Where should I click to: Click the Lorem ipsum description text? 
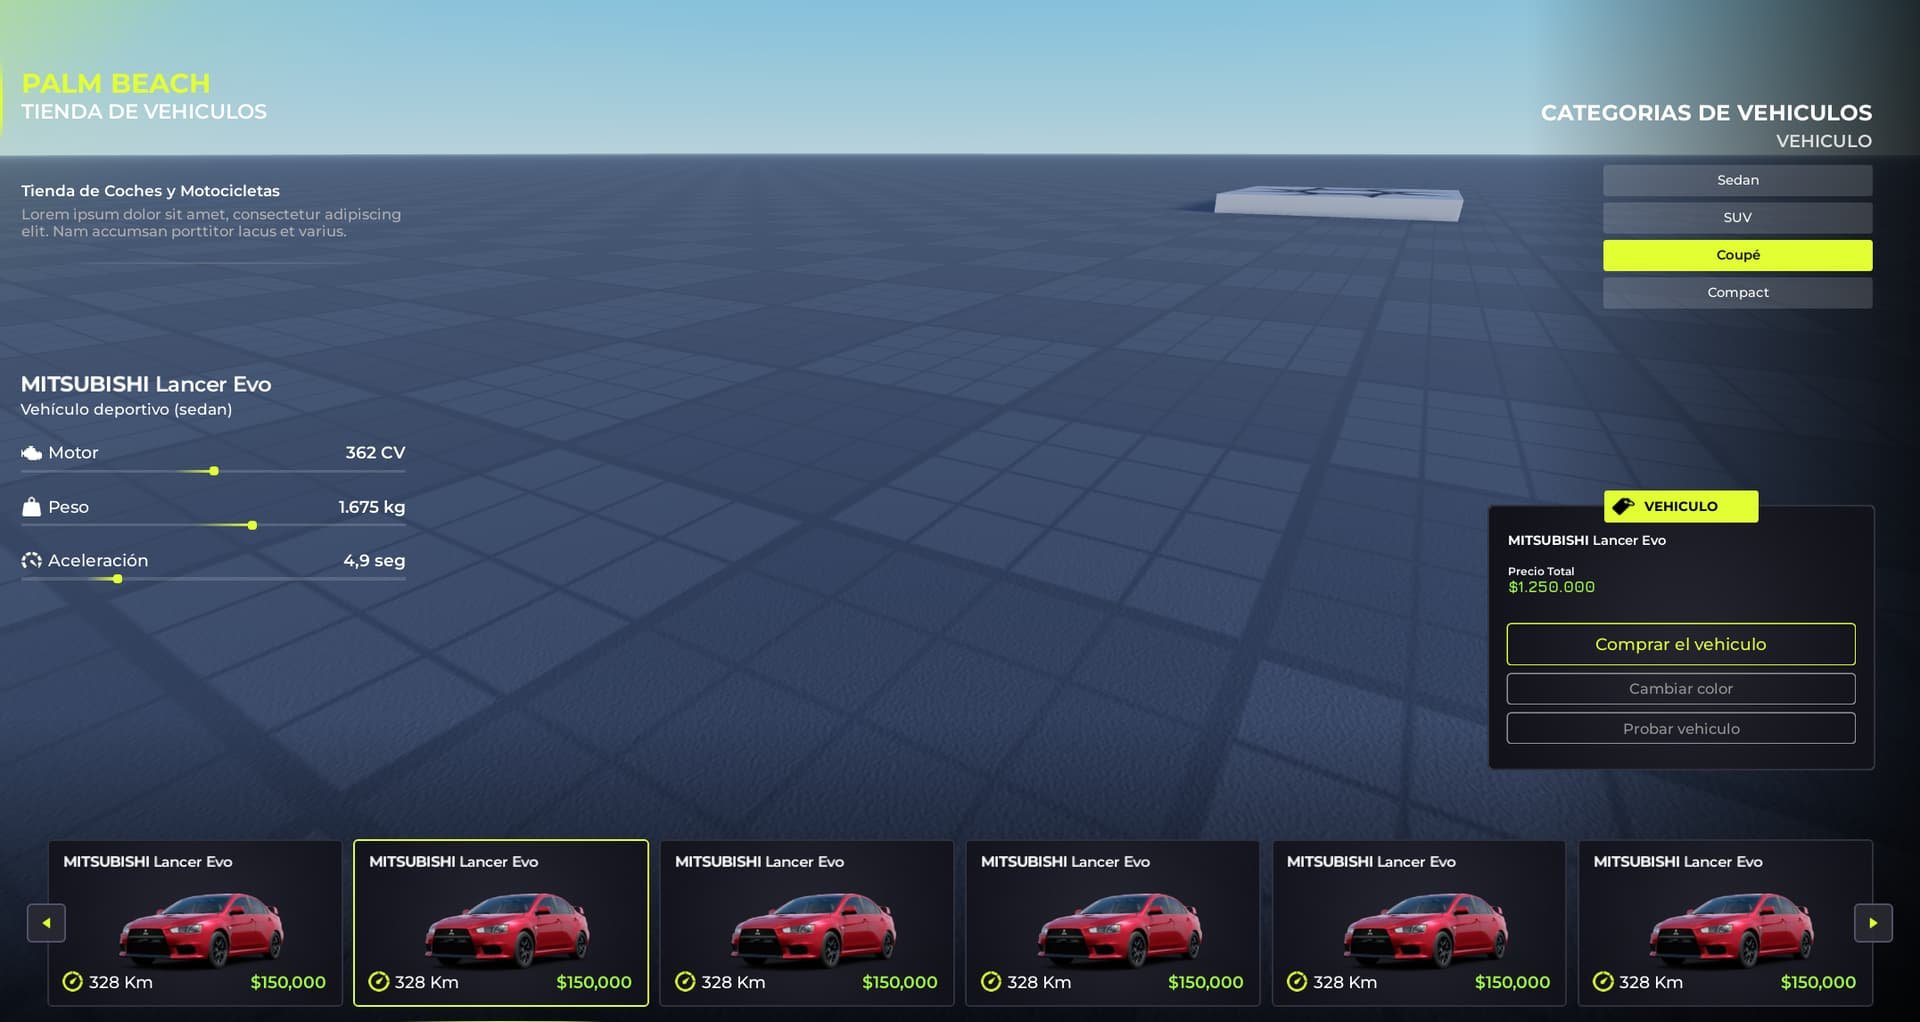(x=211, y=223)
